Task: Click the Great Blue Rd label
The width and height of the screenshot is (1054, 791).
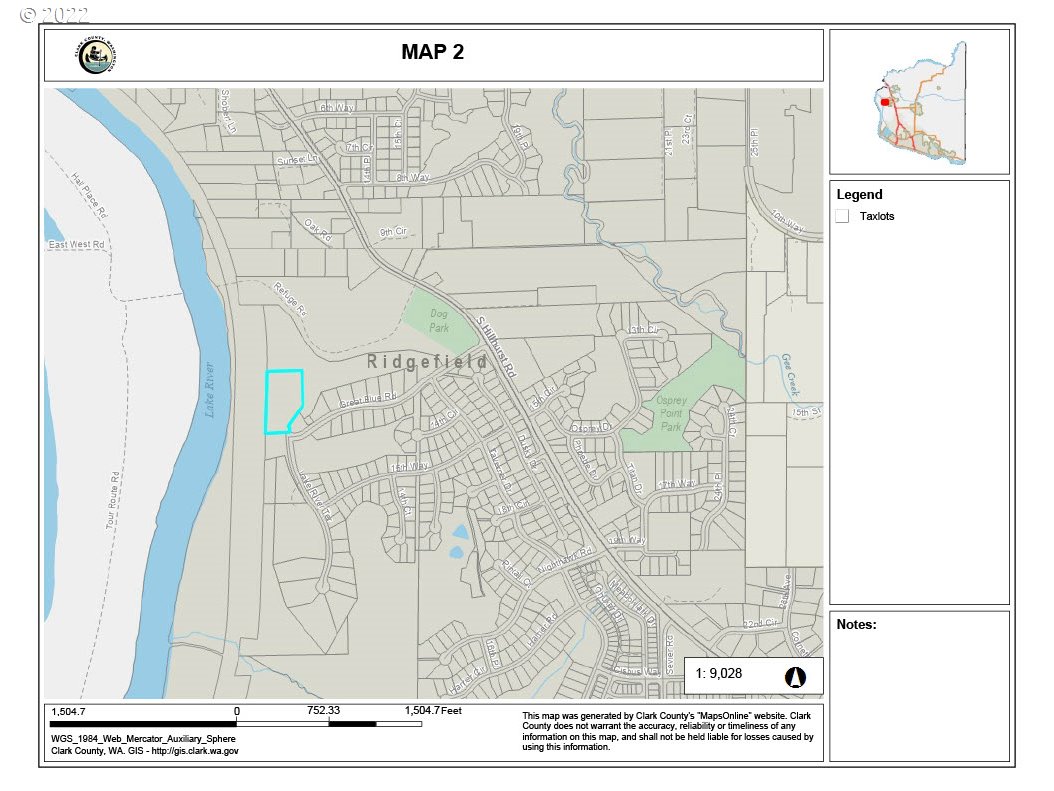Action: (368, 401)
